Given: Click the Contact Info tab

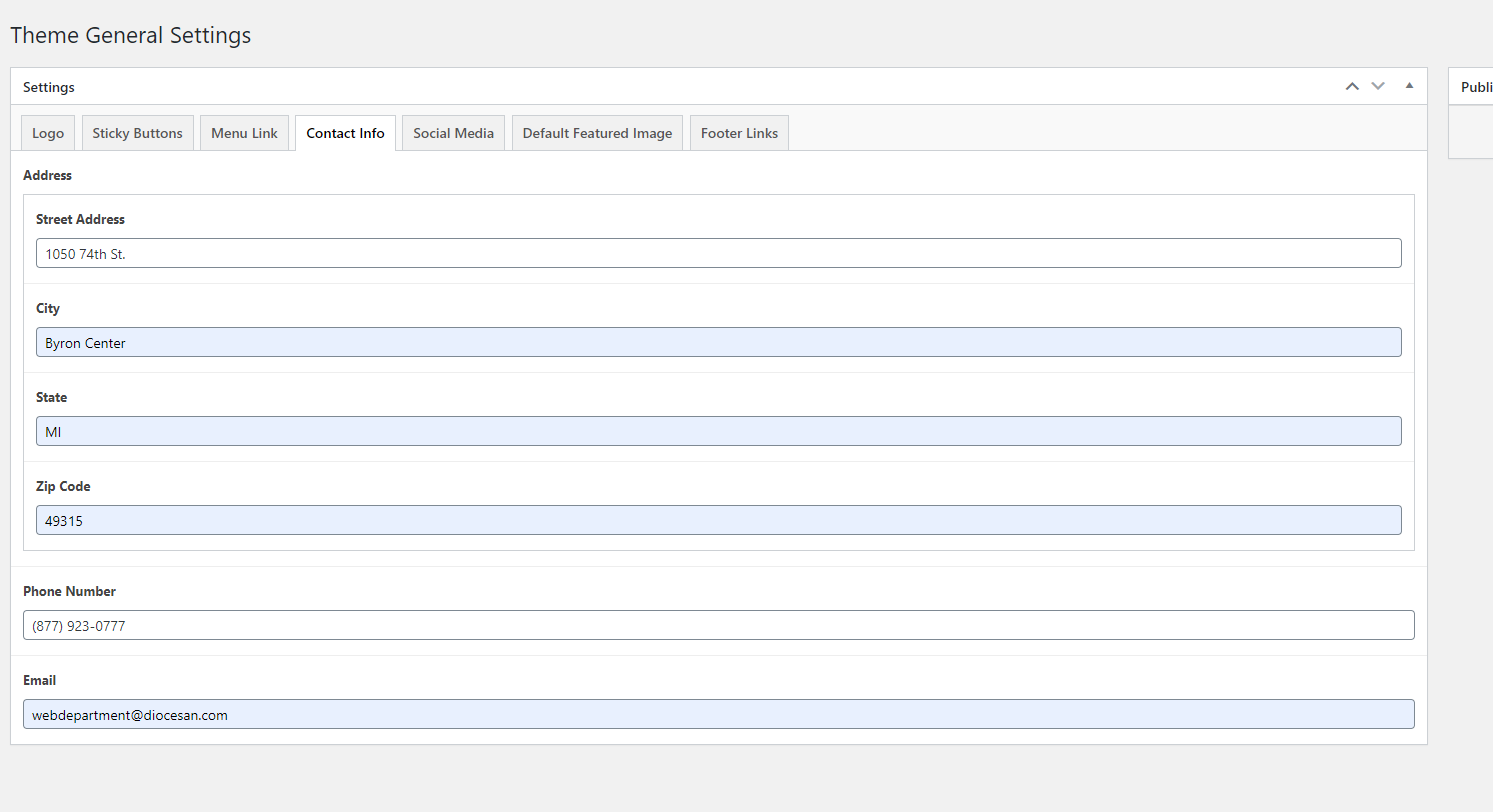Looking at the screenshot, I should click(345, 133).
